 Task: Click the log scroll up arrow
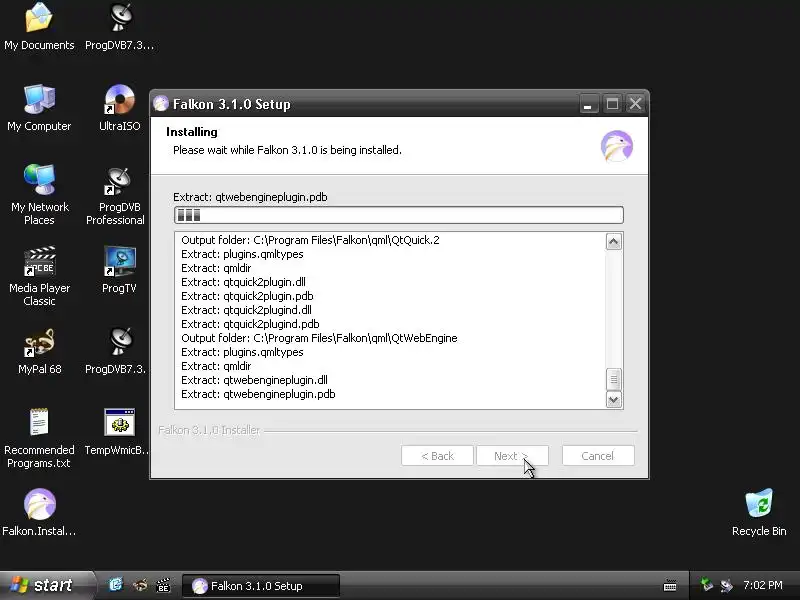pyautogui.click(x=614, y=241)
